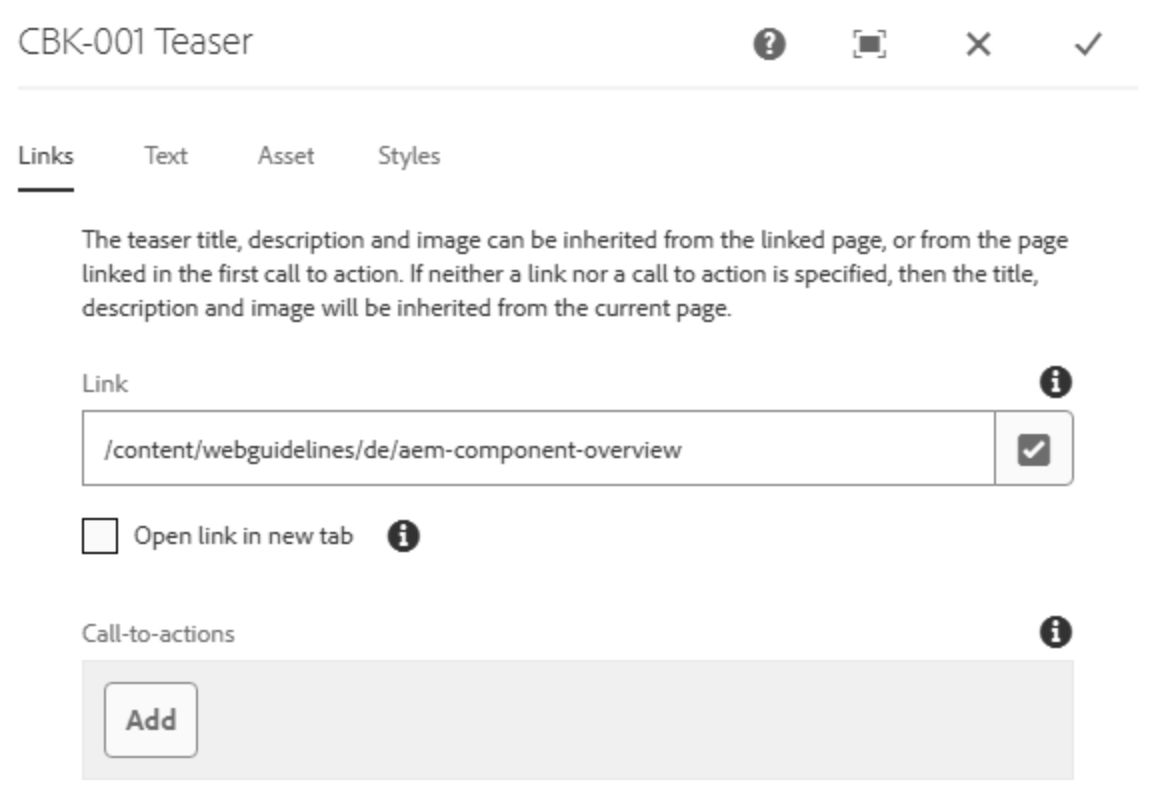The width and height of the screenshot is (1154, 804).
Task: Switch to the Text tab
Action: [166, 156]
